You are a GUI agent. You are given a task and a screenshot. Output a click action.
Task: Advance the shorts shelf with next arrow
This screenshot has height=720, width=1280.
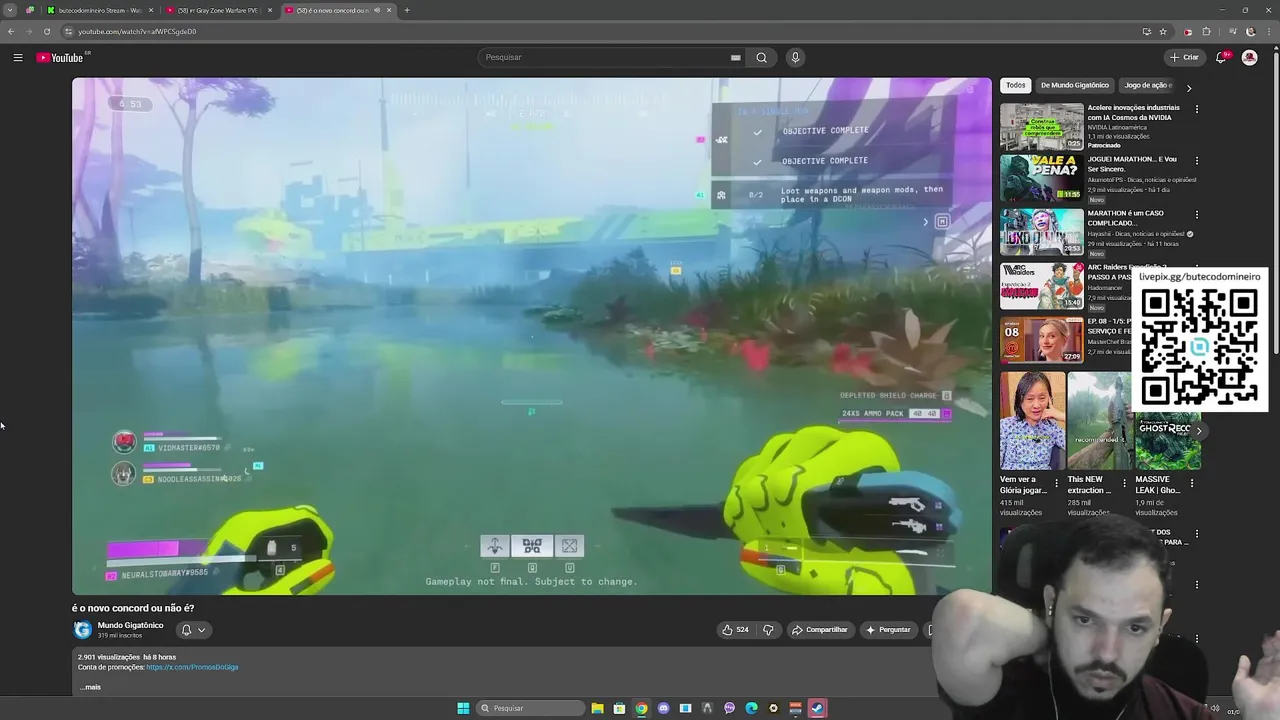(1199, 431)
